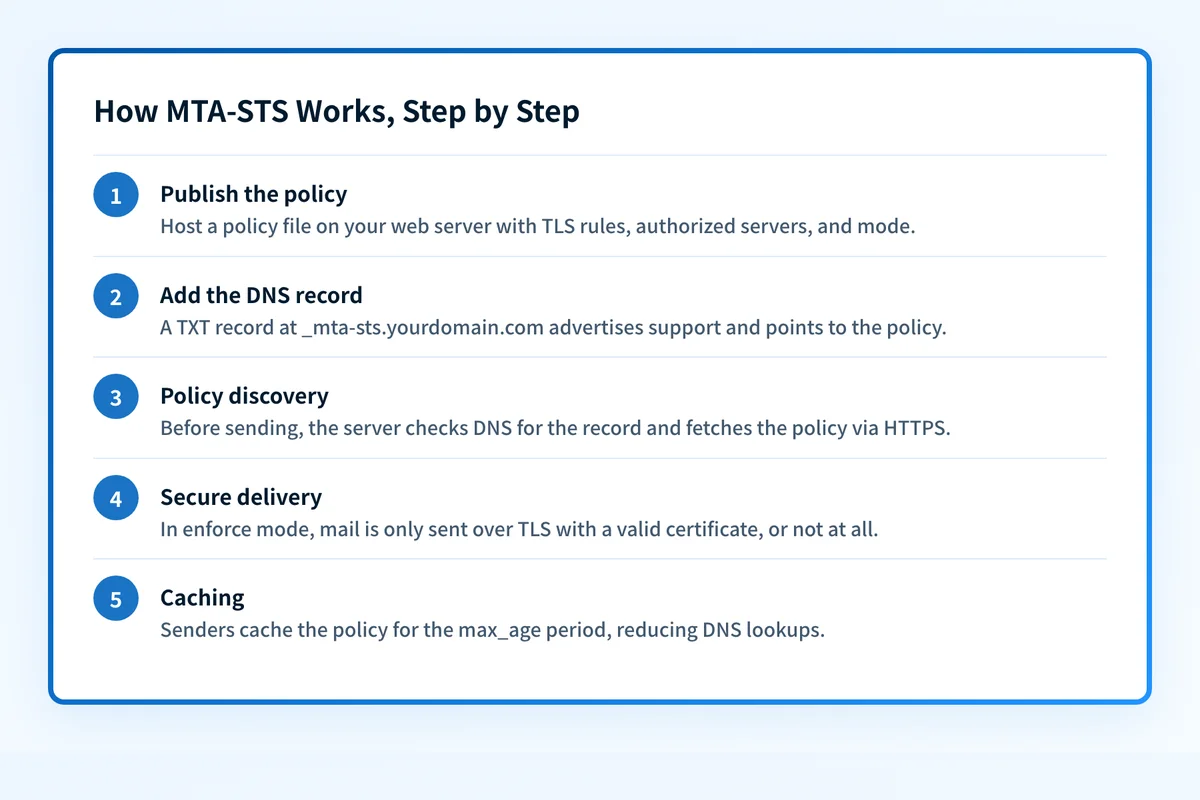Click the "Senders cache the policy for the max_age" description

point(492,631)
